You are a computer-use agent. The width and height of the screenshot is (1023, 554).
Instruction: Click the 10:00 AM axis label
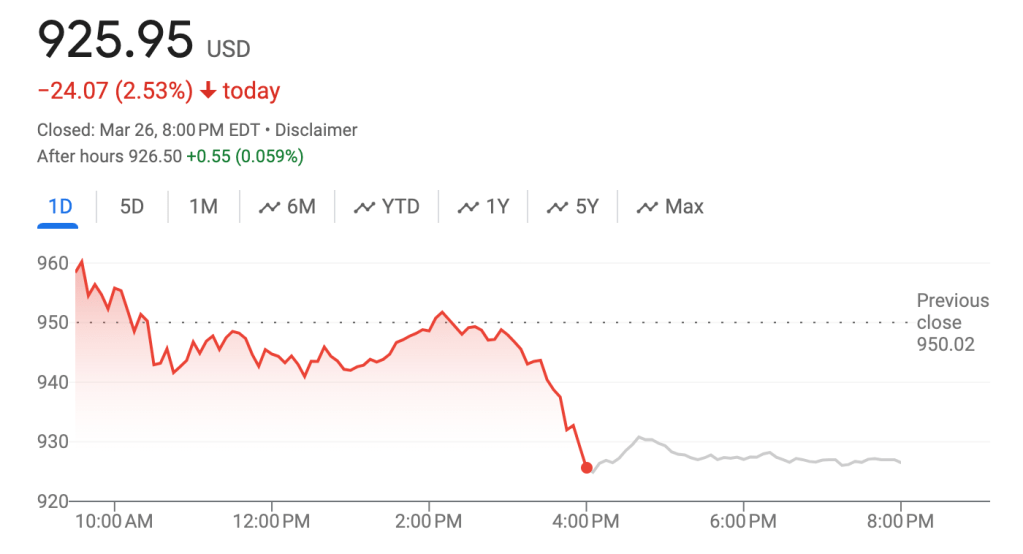click(115, 521)
